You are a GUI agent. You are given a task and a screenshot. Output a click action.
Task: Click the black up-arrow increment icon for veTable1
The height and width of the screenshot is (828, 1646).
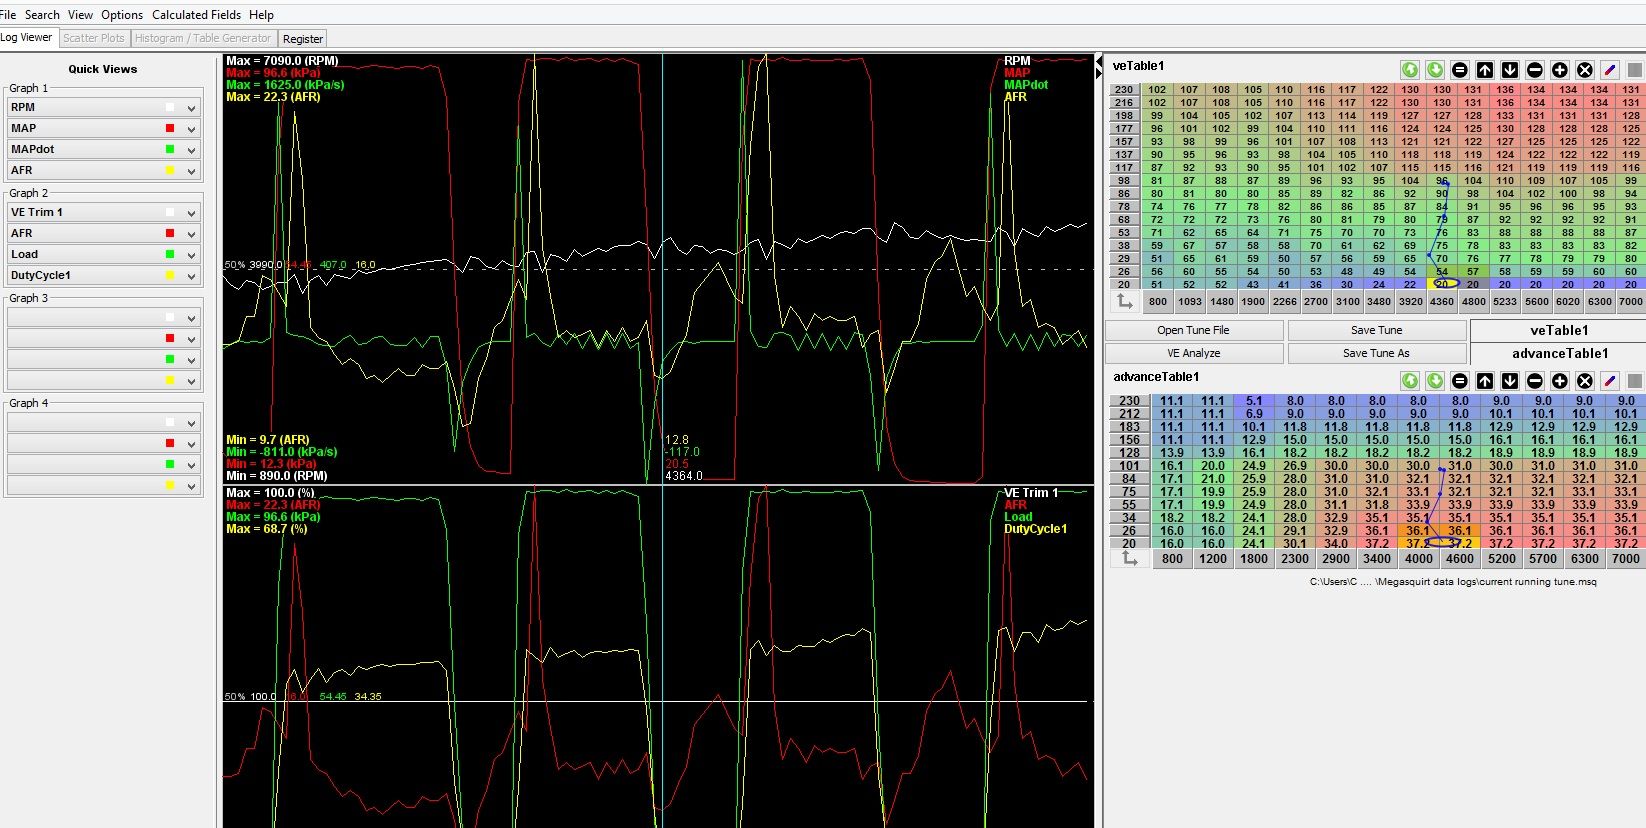1485,70
